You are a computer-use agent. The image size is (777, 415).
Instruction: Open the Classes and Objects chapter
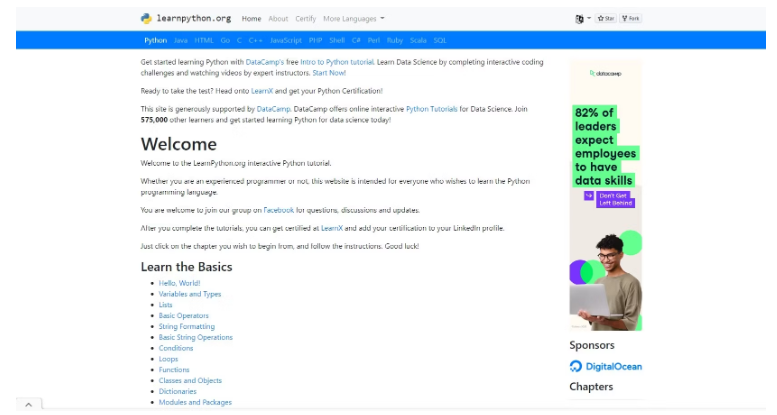point(190,381)
